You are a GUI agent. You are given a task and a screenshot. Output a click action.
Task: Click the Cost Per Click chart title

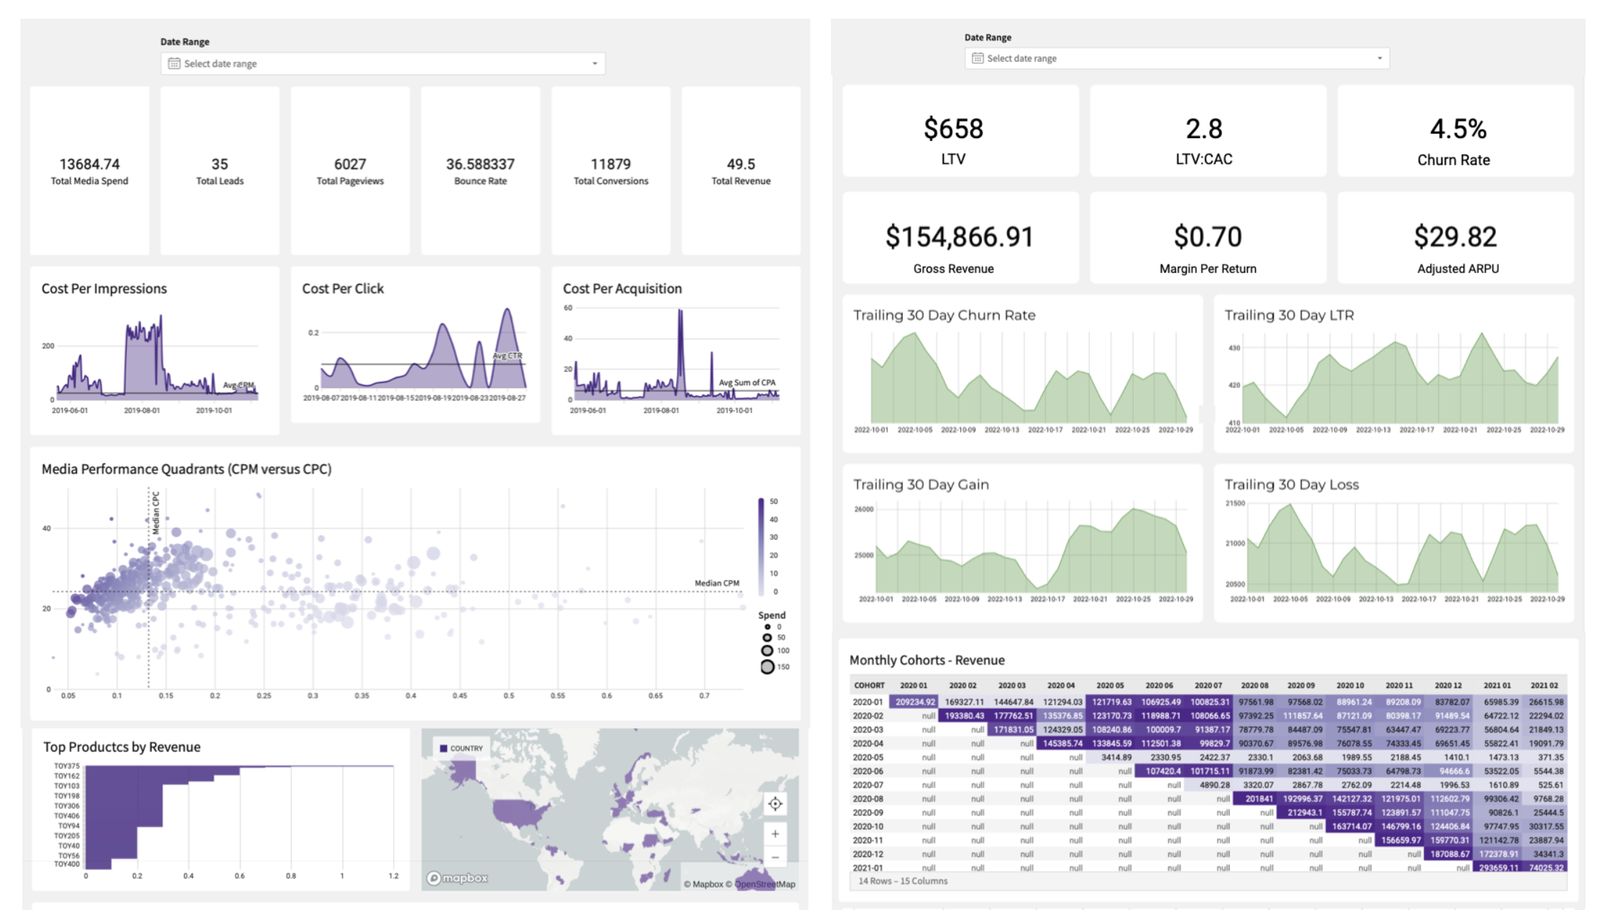point(343,289)
